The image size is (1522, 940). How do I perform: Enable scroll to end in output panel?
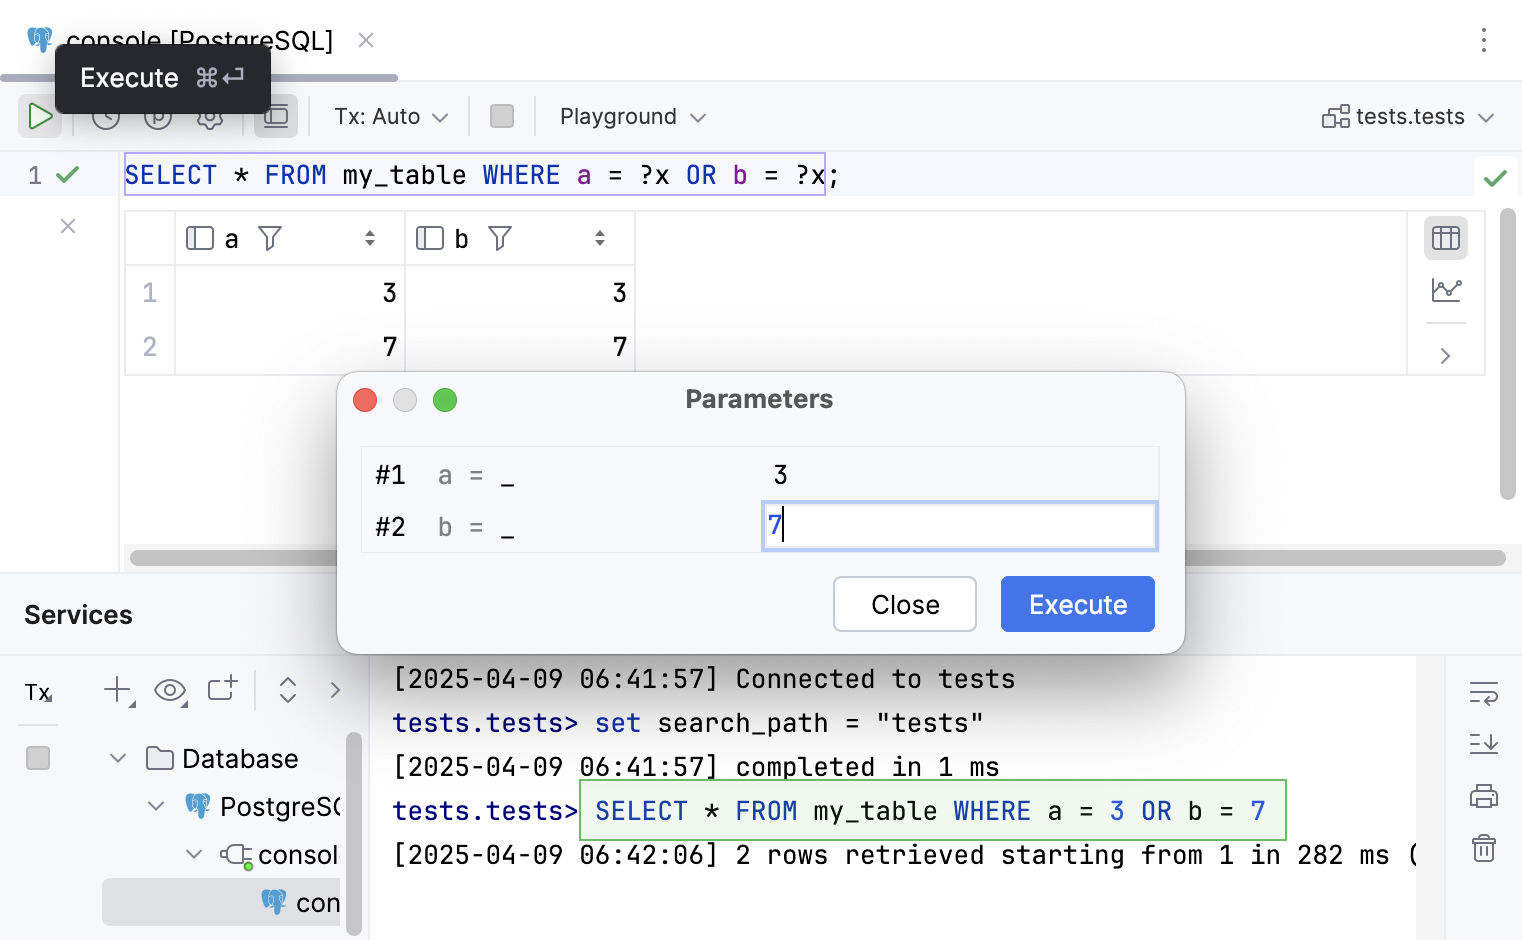[x=1483, y=744]
